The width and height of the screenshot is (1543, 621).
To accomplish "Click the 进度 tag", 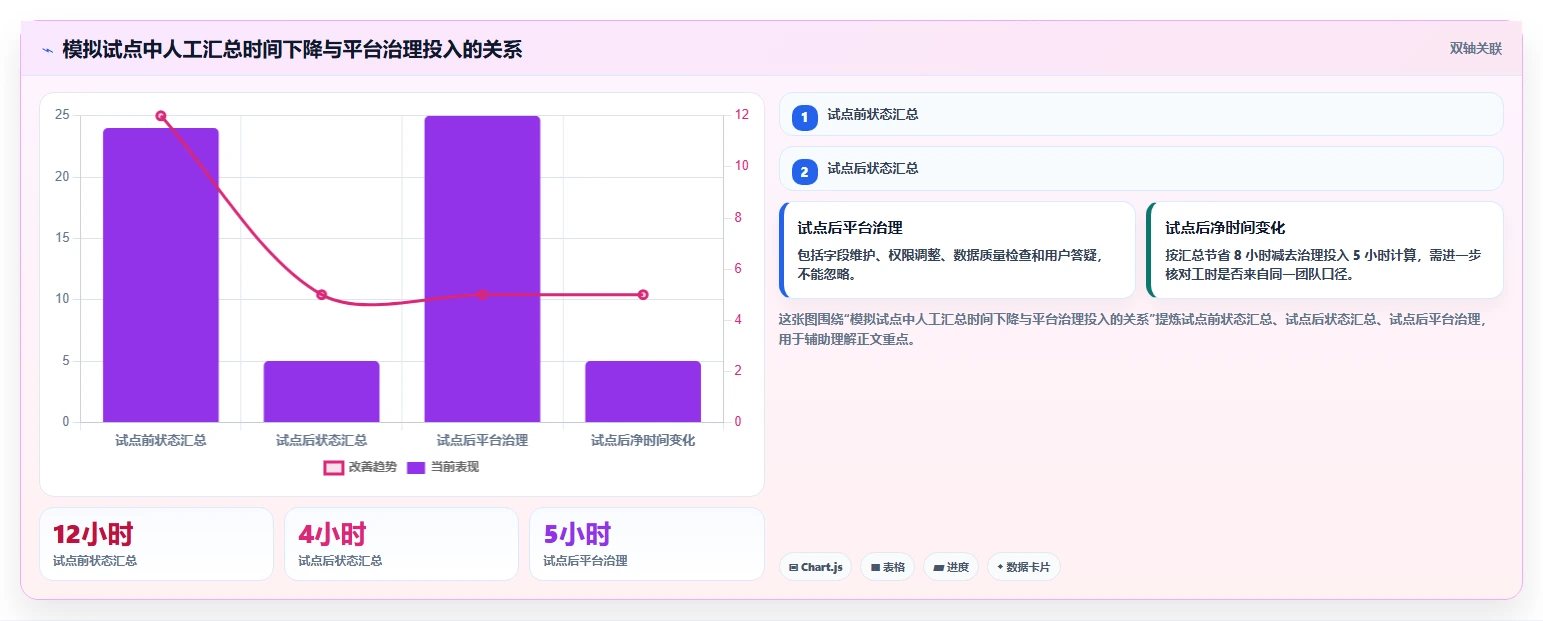I will [x=951, y=567].
